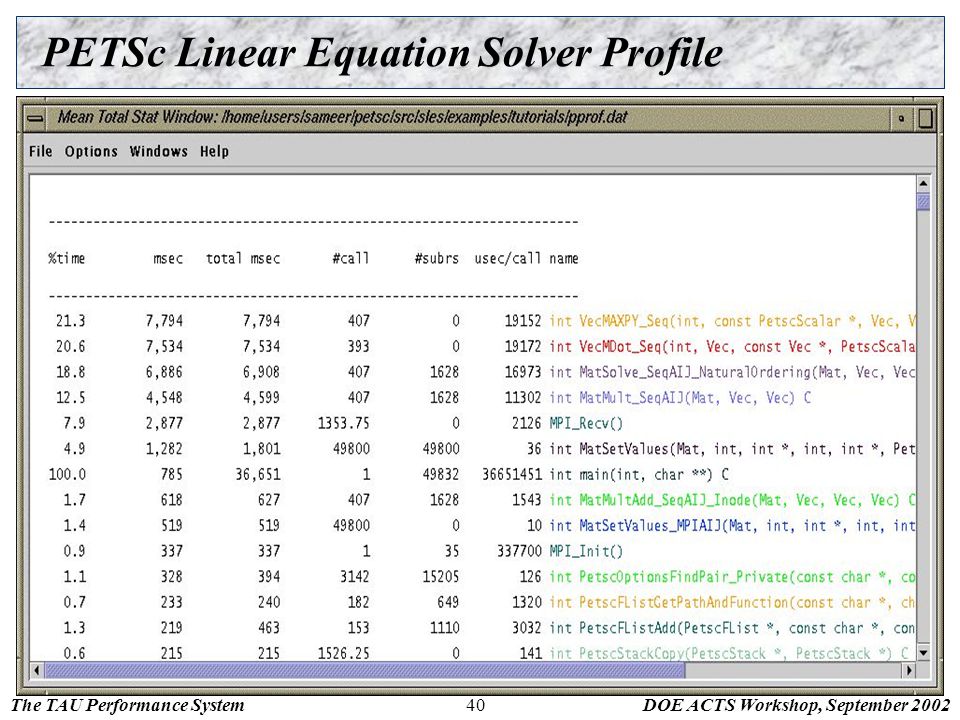Select MatSolve_SeqAIJ_NaturalOrdering function entry
960x720 pixels.
[x=732, y=372]
